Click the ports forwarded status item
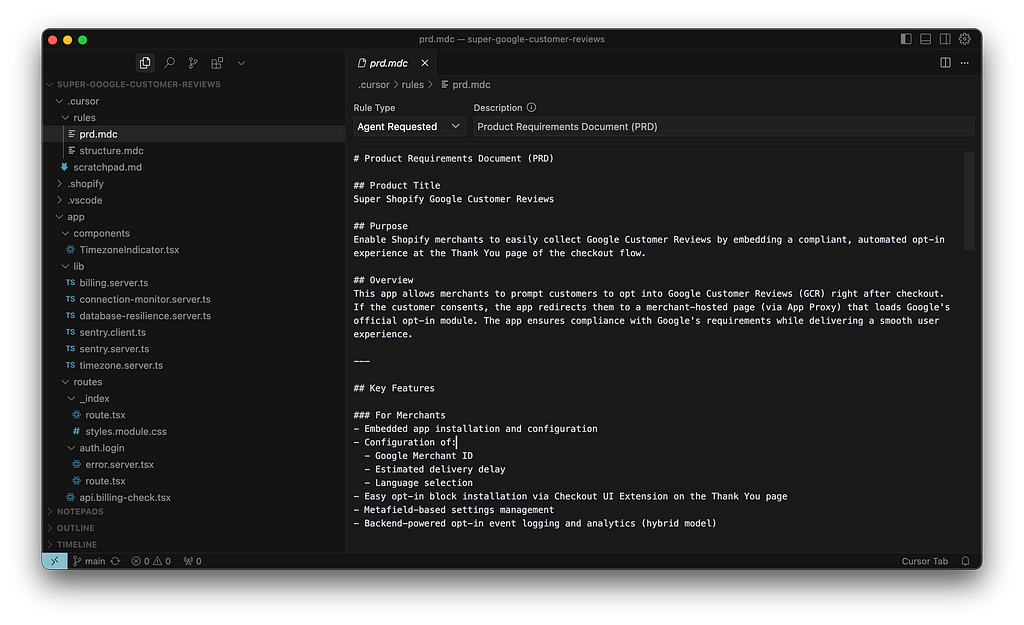 click(x=193, y=561)
